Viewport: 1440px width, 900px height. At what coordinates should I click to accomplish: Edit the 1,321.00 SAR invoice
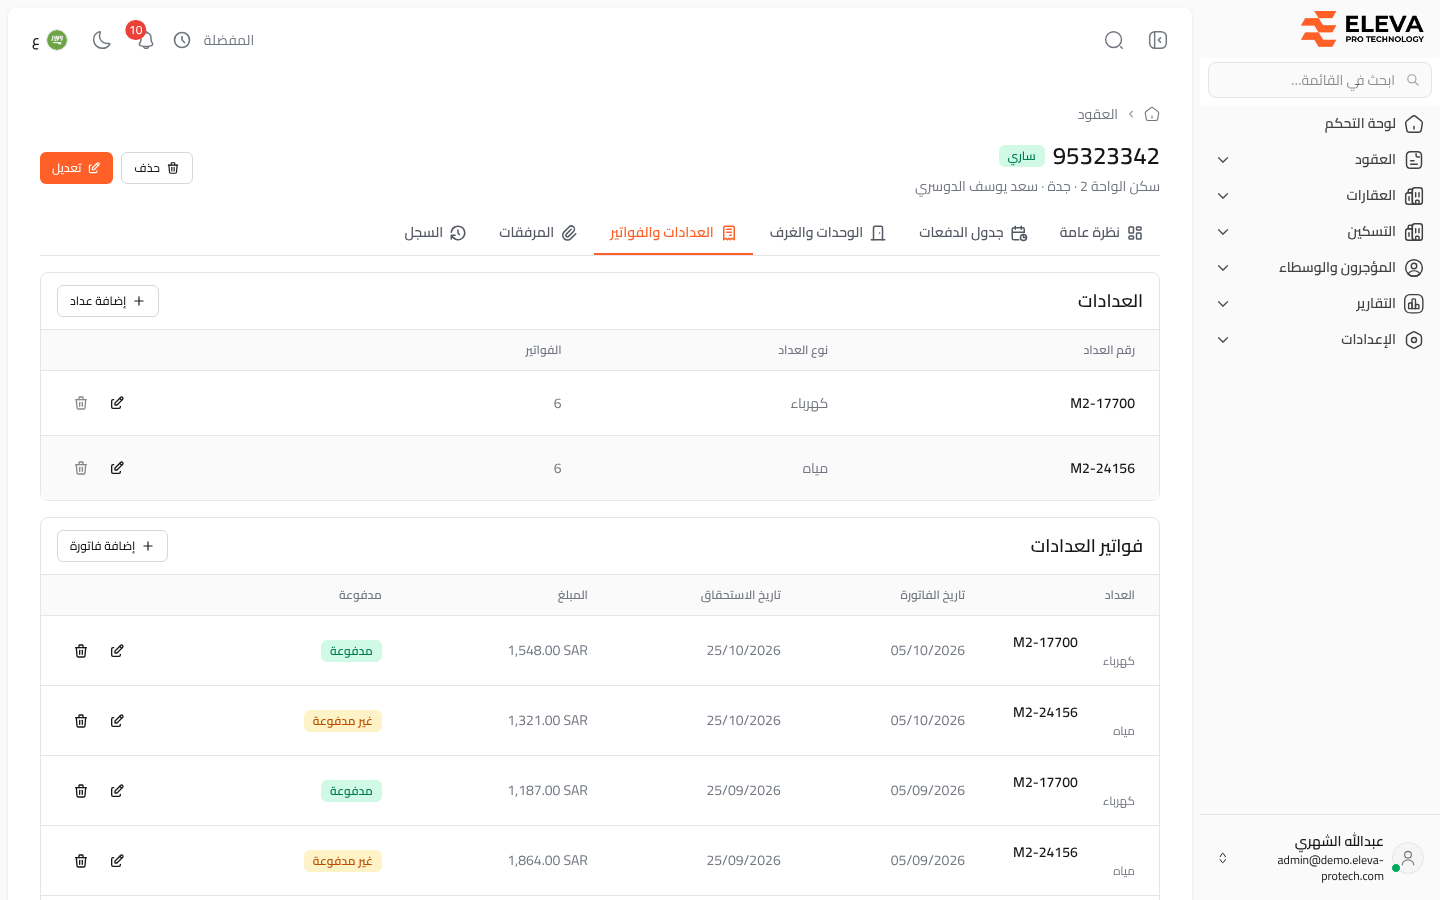(x=117, y=721)
